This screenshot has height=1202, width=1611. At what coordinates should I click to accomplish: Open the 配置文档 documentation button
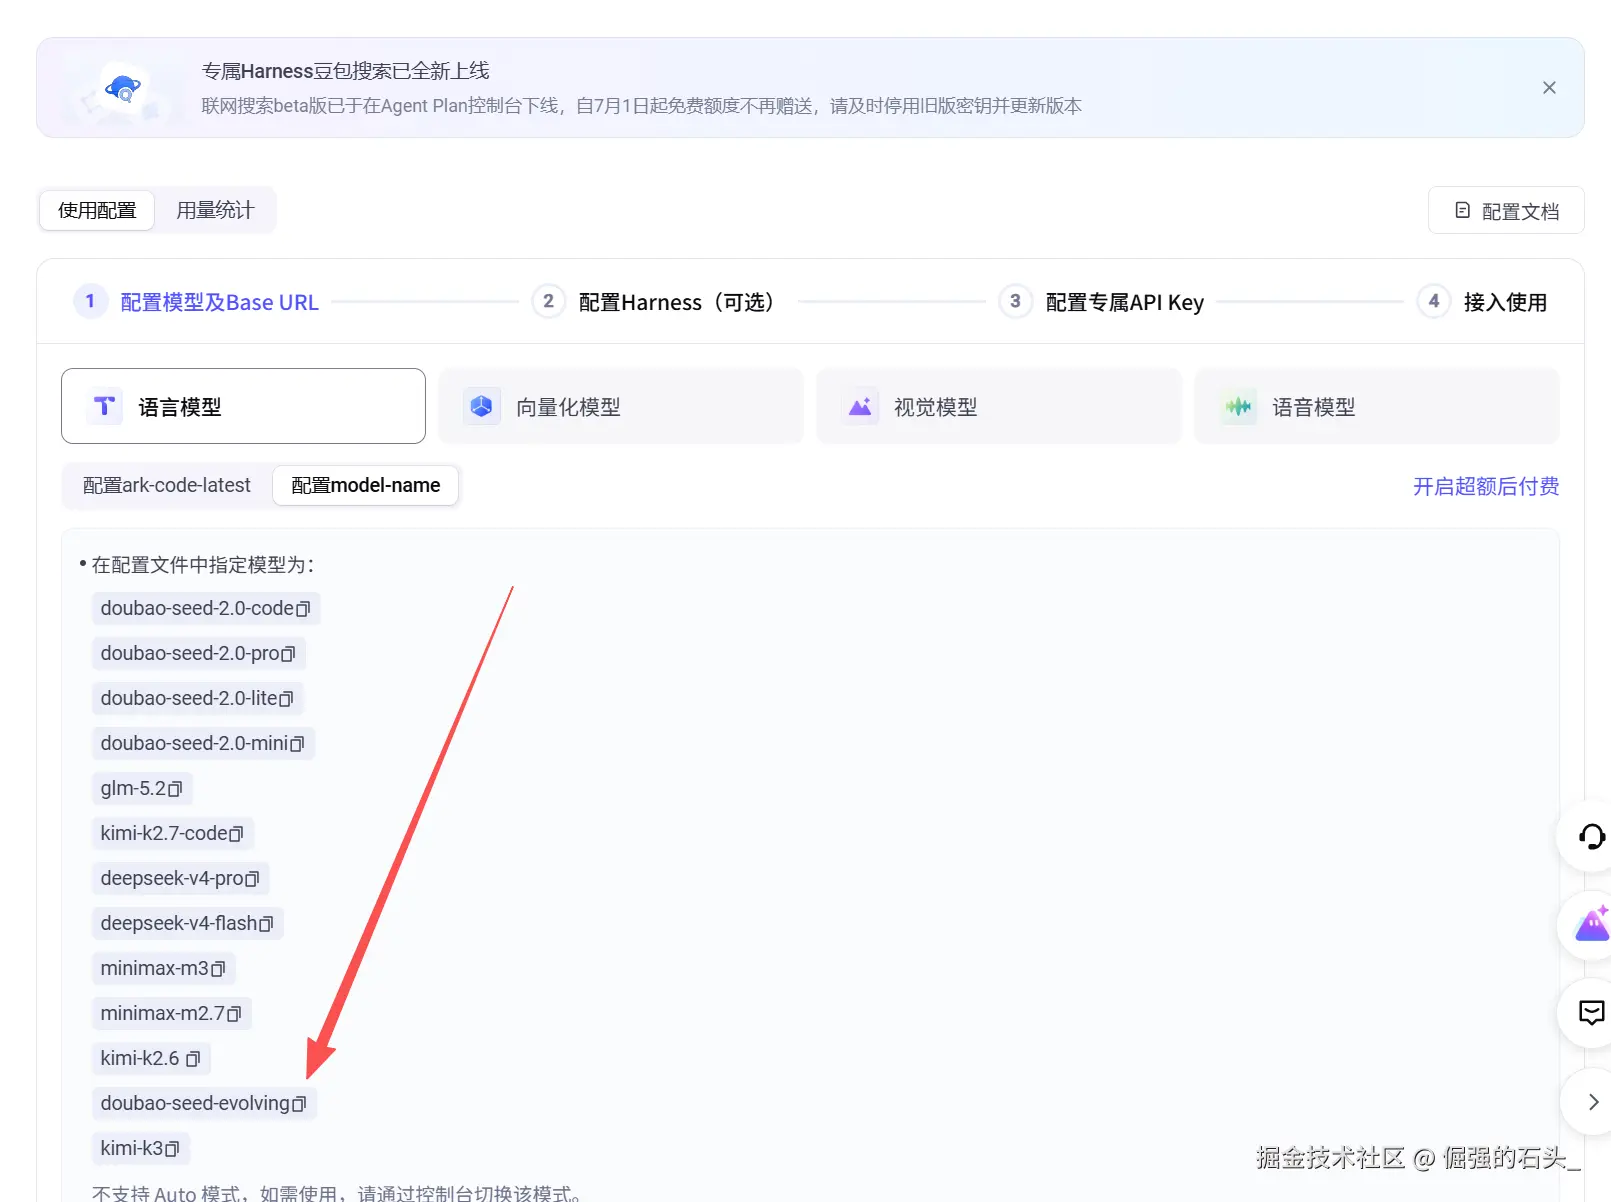[x=1506, y=210]
